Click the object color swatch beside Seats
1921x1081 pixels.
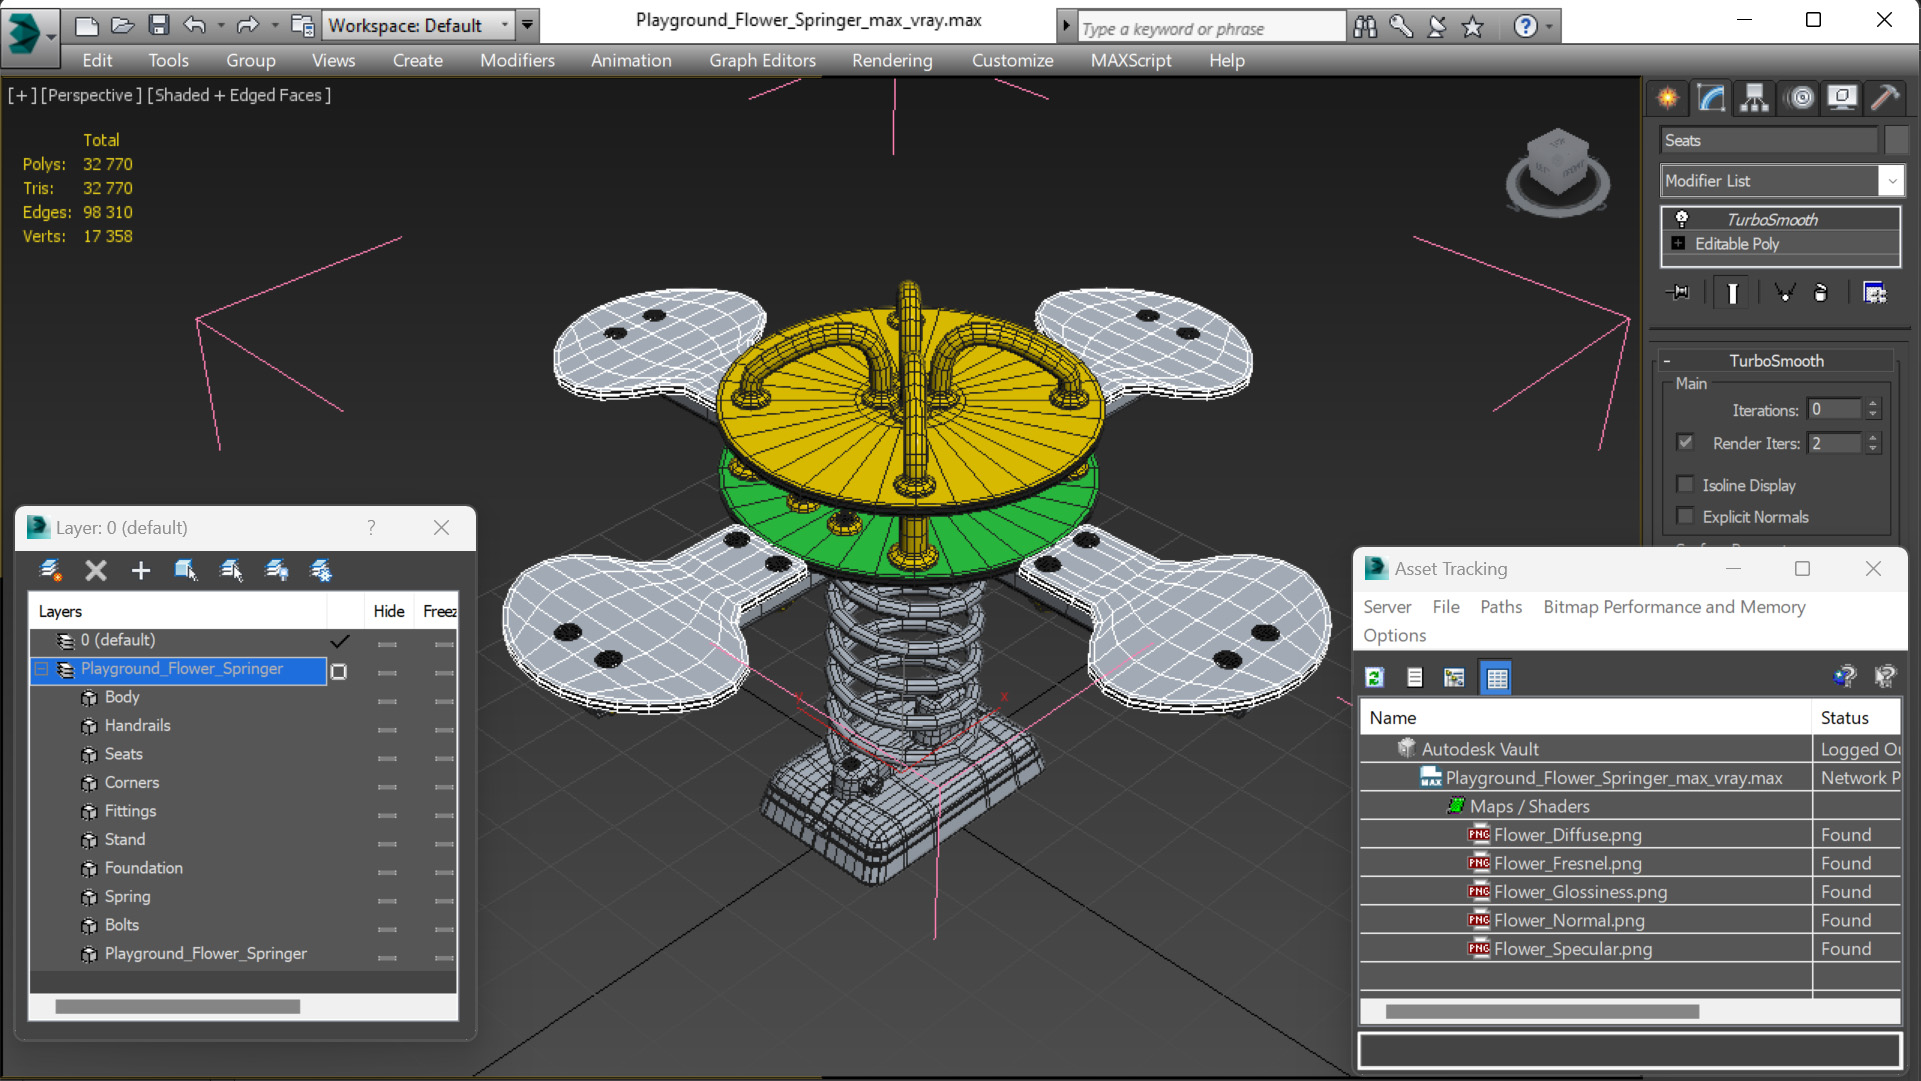1896,140
